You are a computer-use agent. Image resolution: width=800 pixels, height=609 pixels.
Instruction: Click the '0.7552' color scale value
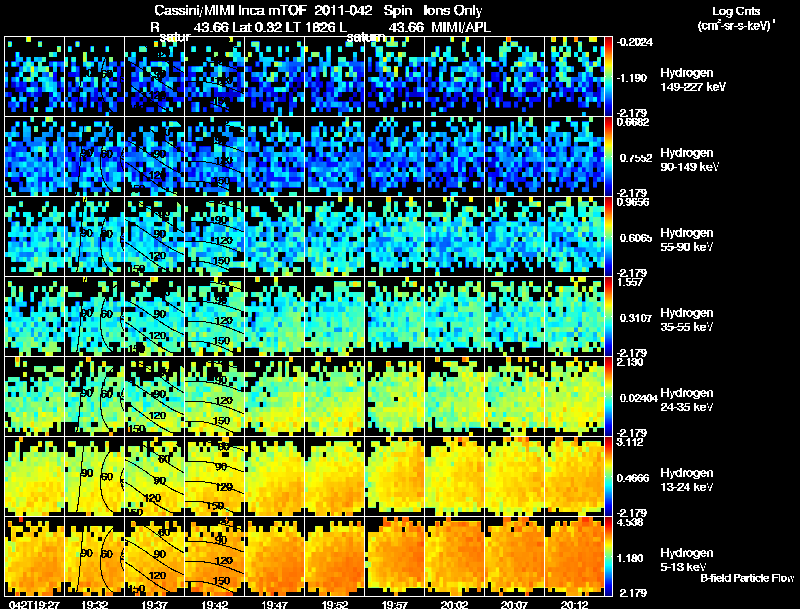click(x=636, y=158)
